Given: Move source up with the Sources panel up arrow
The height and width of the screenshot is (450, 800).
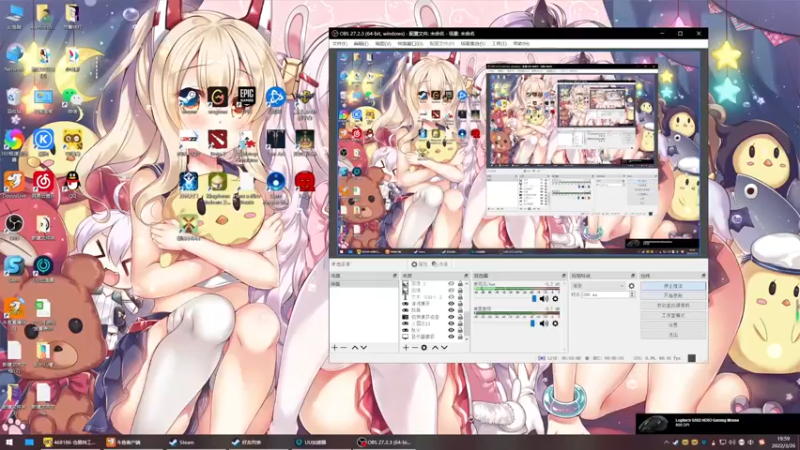Looking at the screenshot, I should tap(435, 347).
